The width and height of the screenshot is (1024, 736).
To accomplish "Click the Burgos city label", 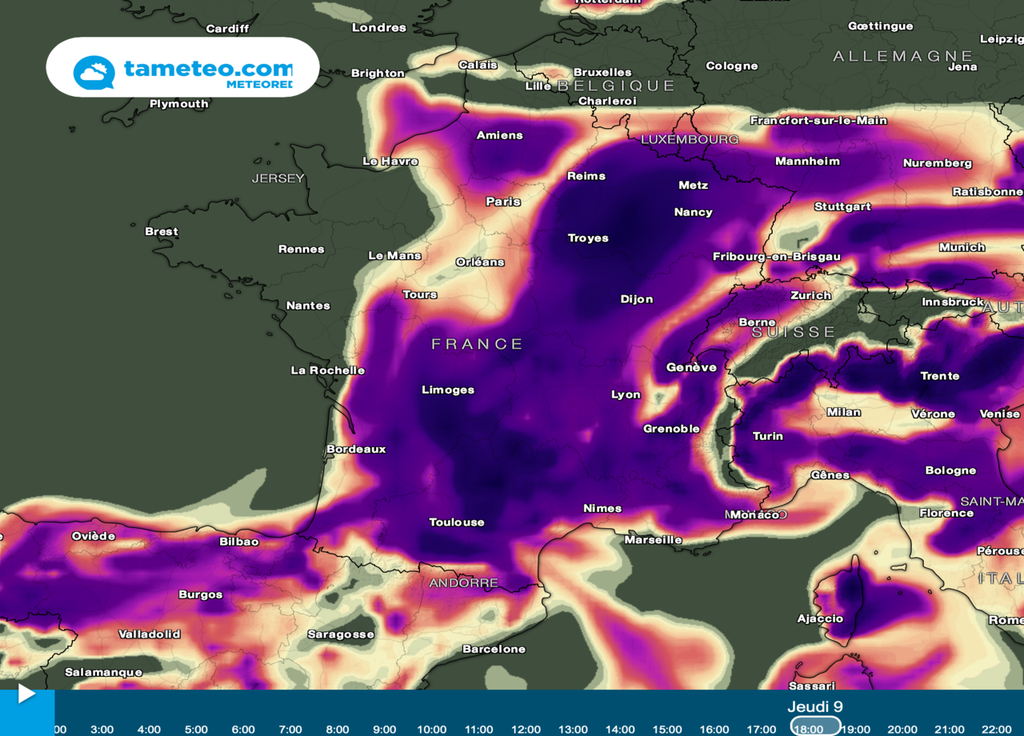I will coord(200,594).
